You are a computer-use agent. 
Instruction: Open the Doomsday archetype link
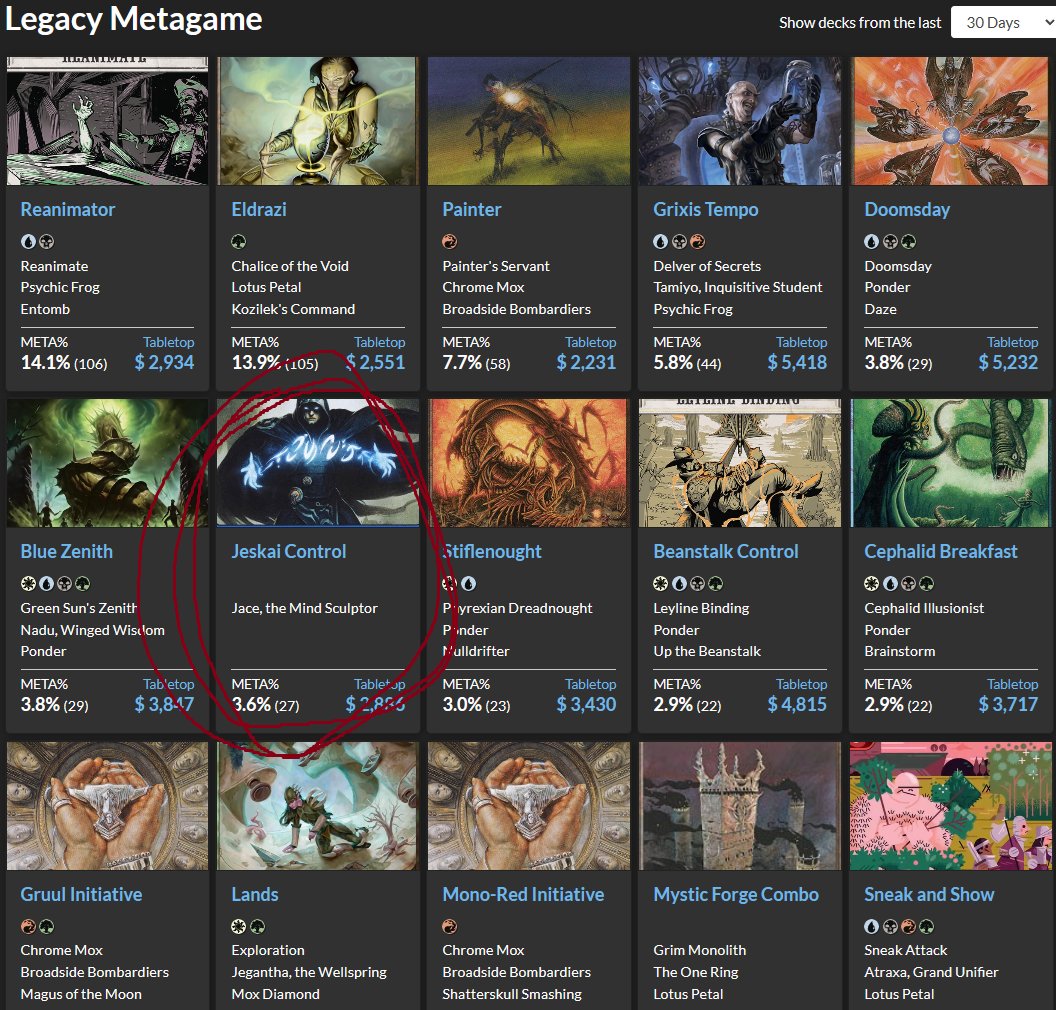[x=906, y=209]
